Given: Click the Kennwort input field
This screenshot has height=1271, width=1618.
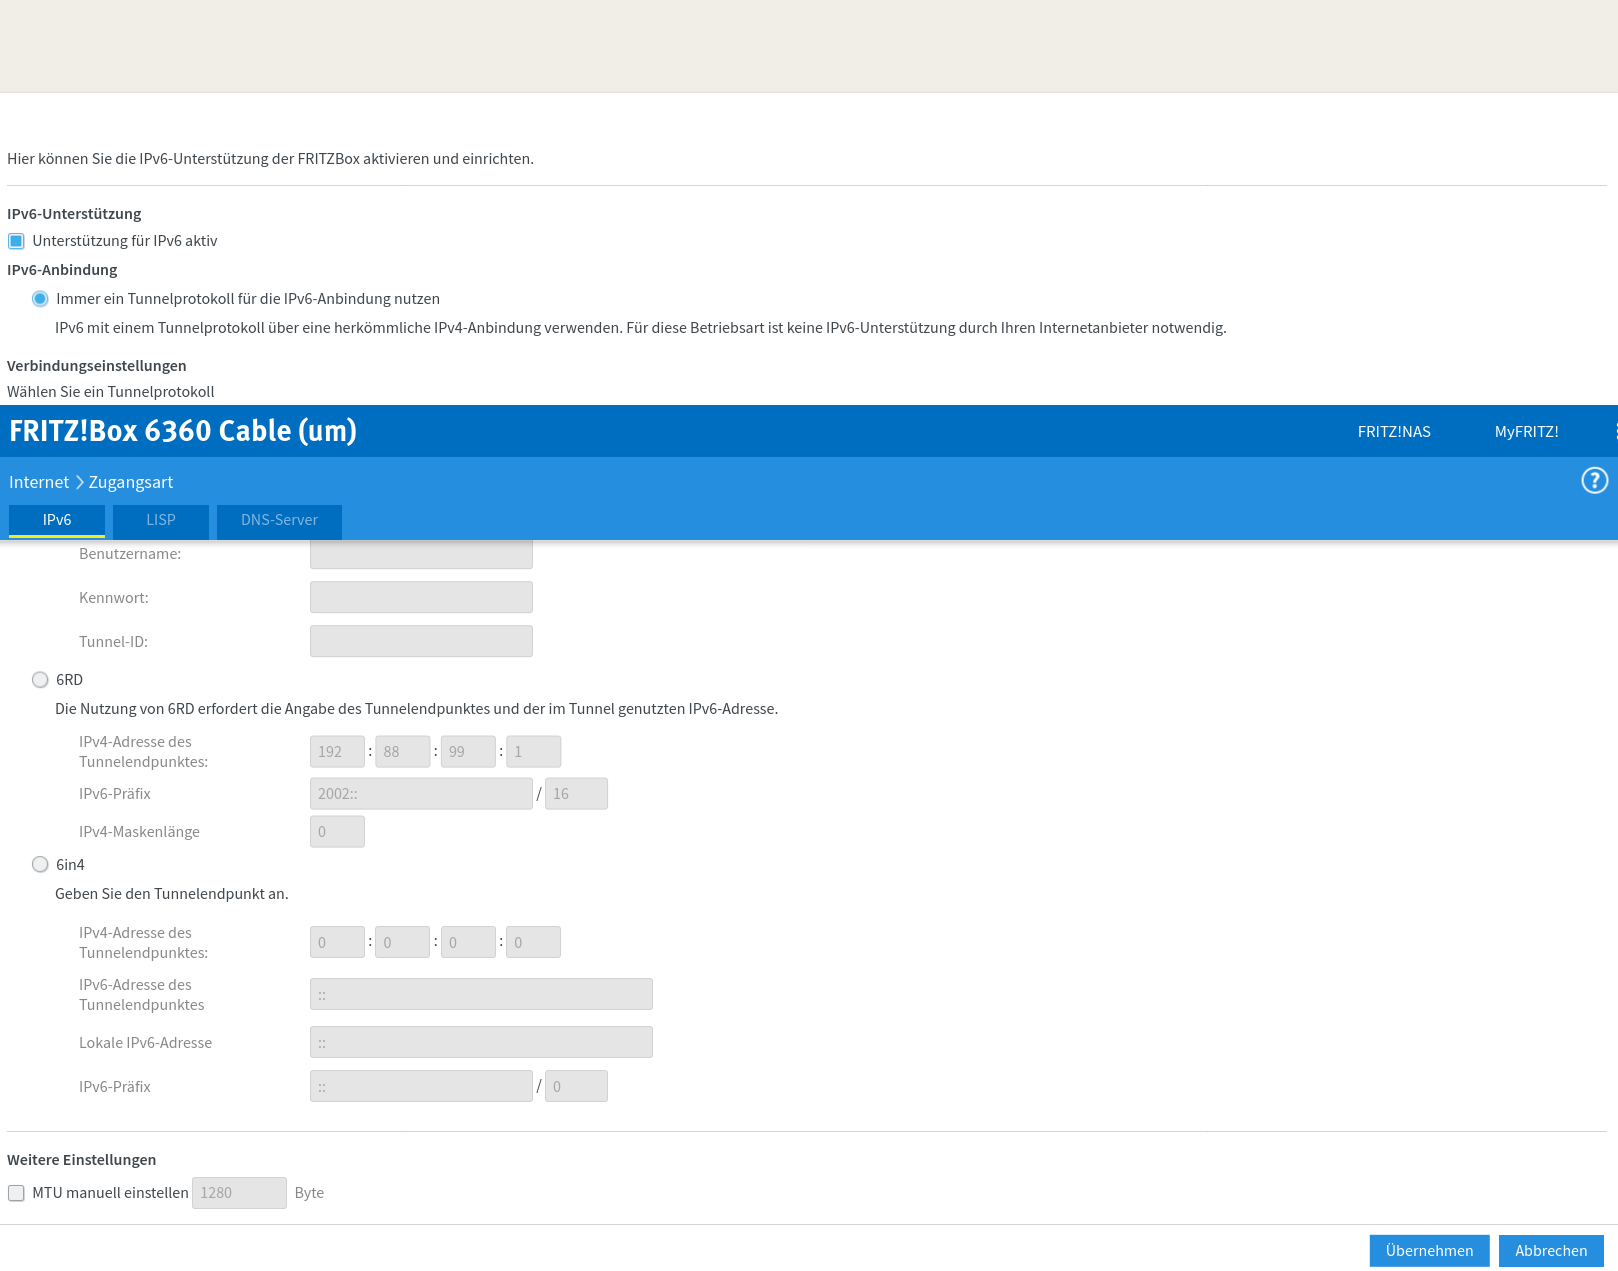Looking at the screenshot, I should coord(421,598).
